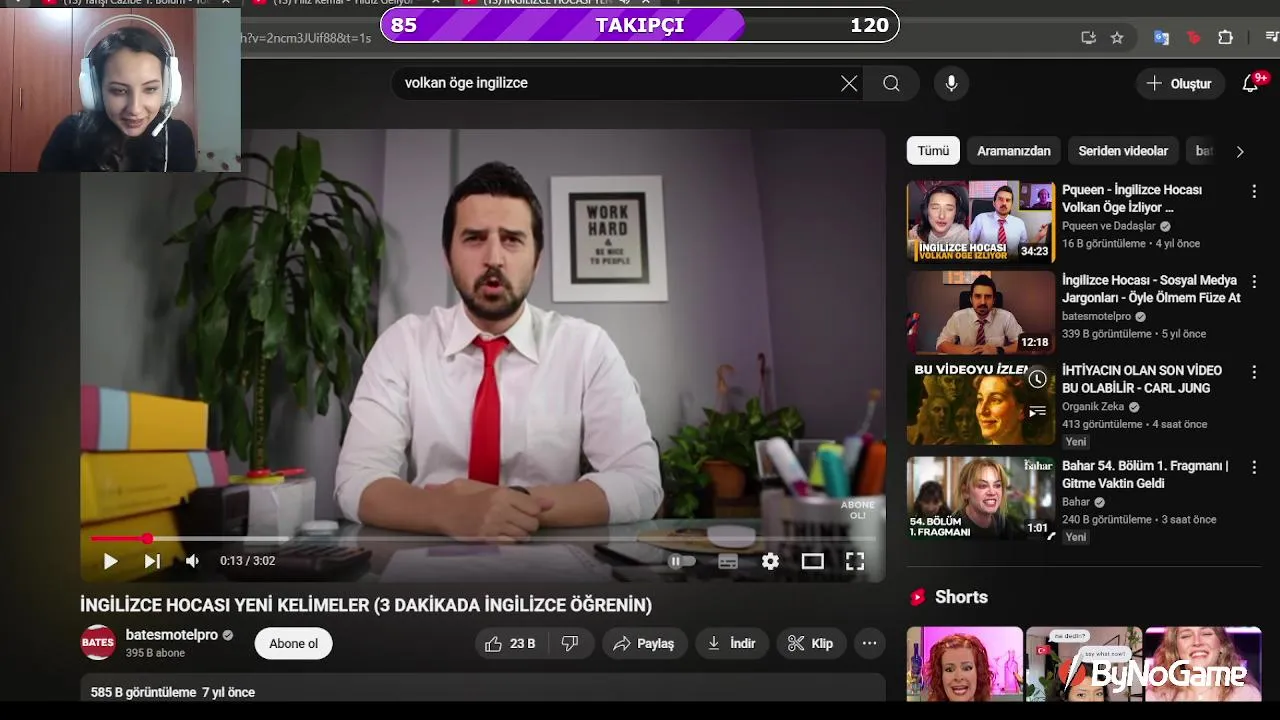1280x720 pixels.
Task: Create a clip with Klip button
Action: (811, 643)
